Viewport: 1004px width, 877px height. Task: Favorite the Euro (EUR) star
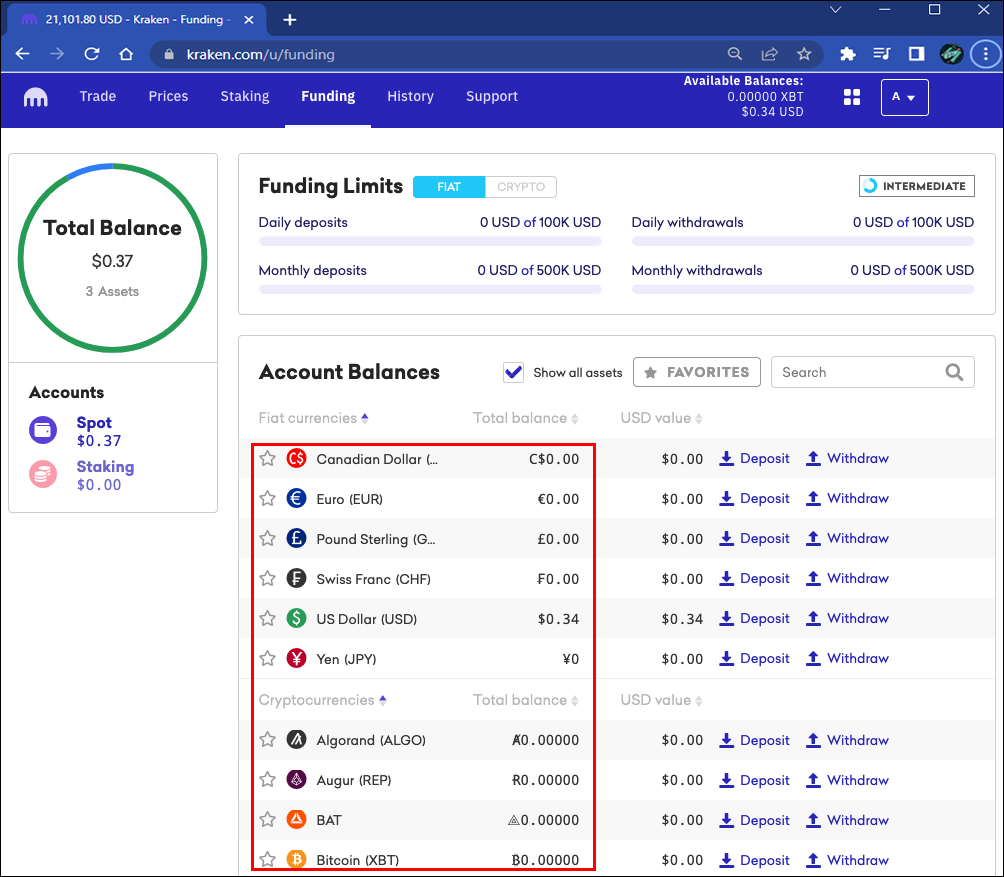268,498
